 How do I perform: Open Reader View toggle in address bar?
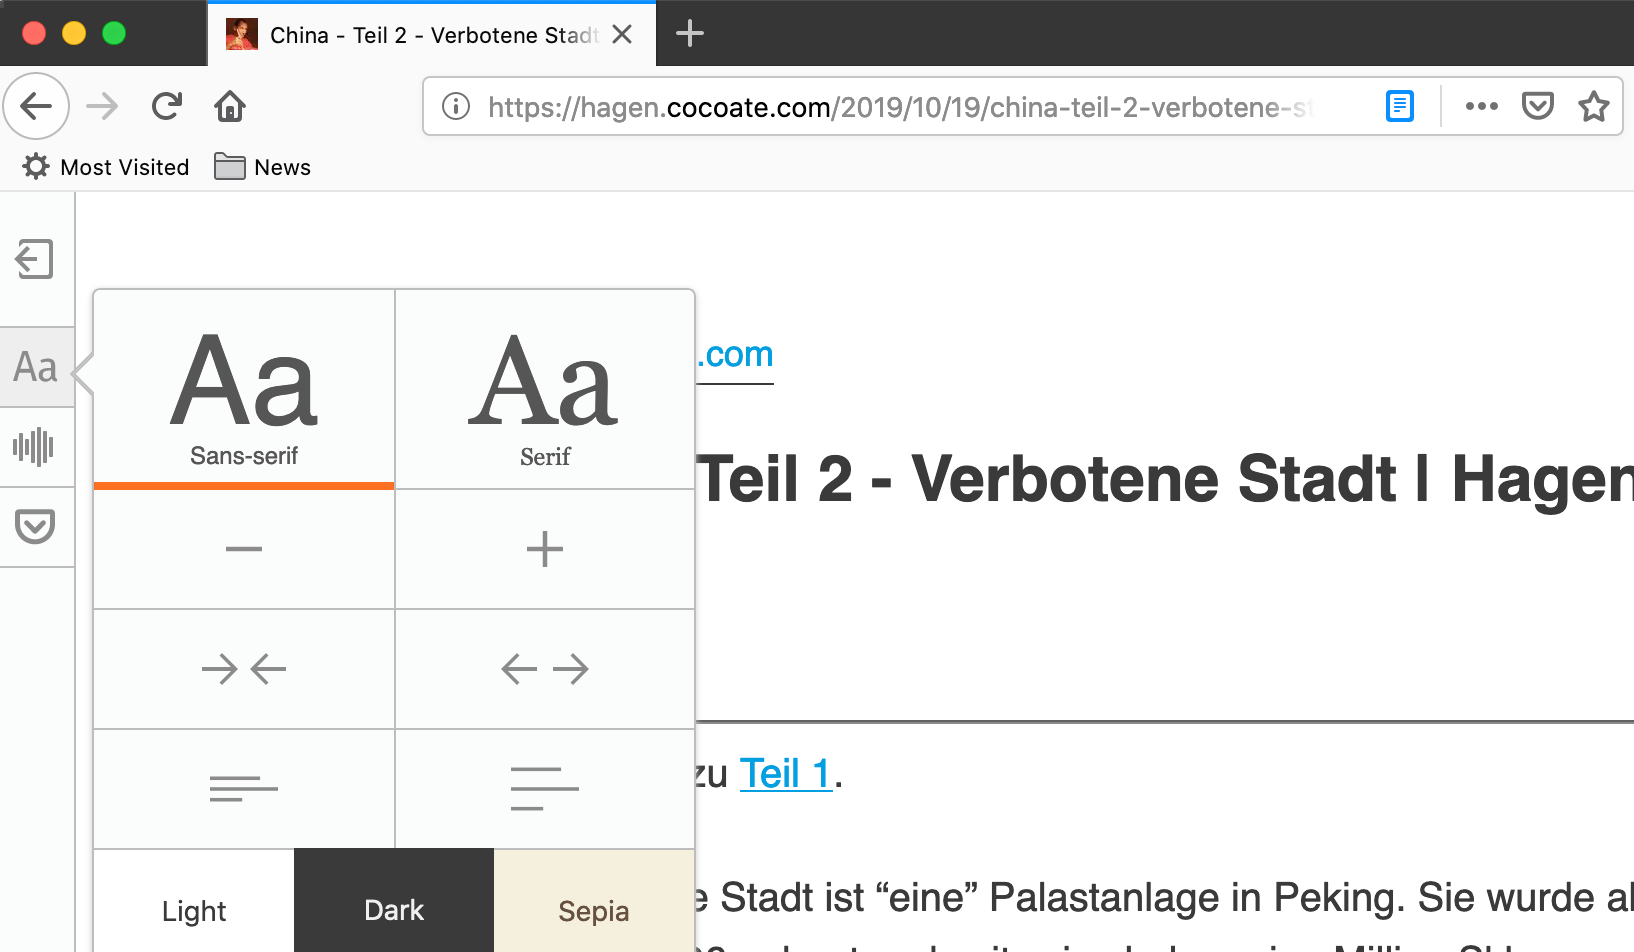(1399, 106)
